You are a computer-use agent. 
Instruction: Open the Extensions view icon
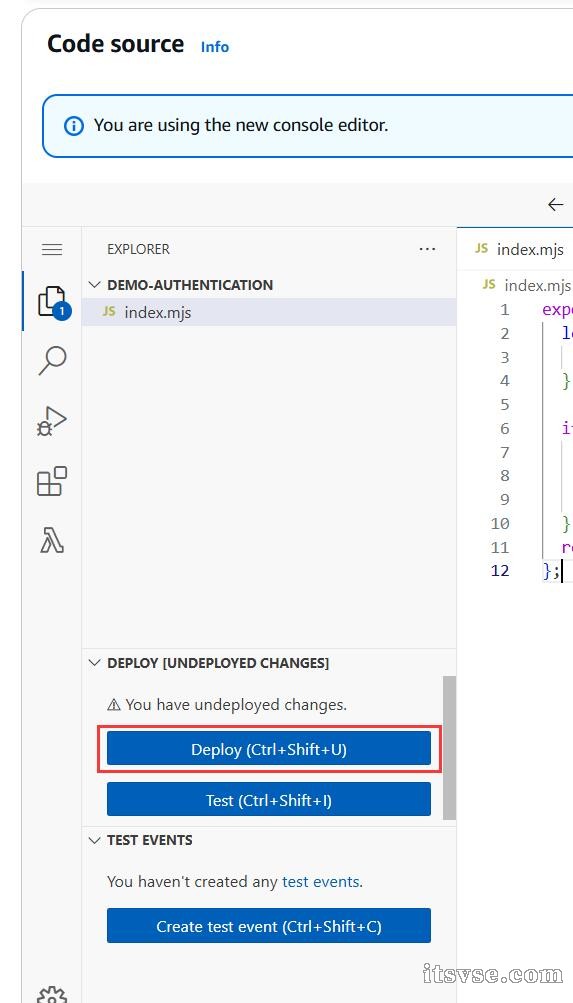tap(52, 480)
